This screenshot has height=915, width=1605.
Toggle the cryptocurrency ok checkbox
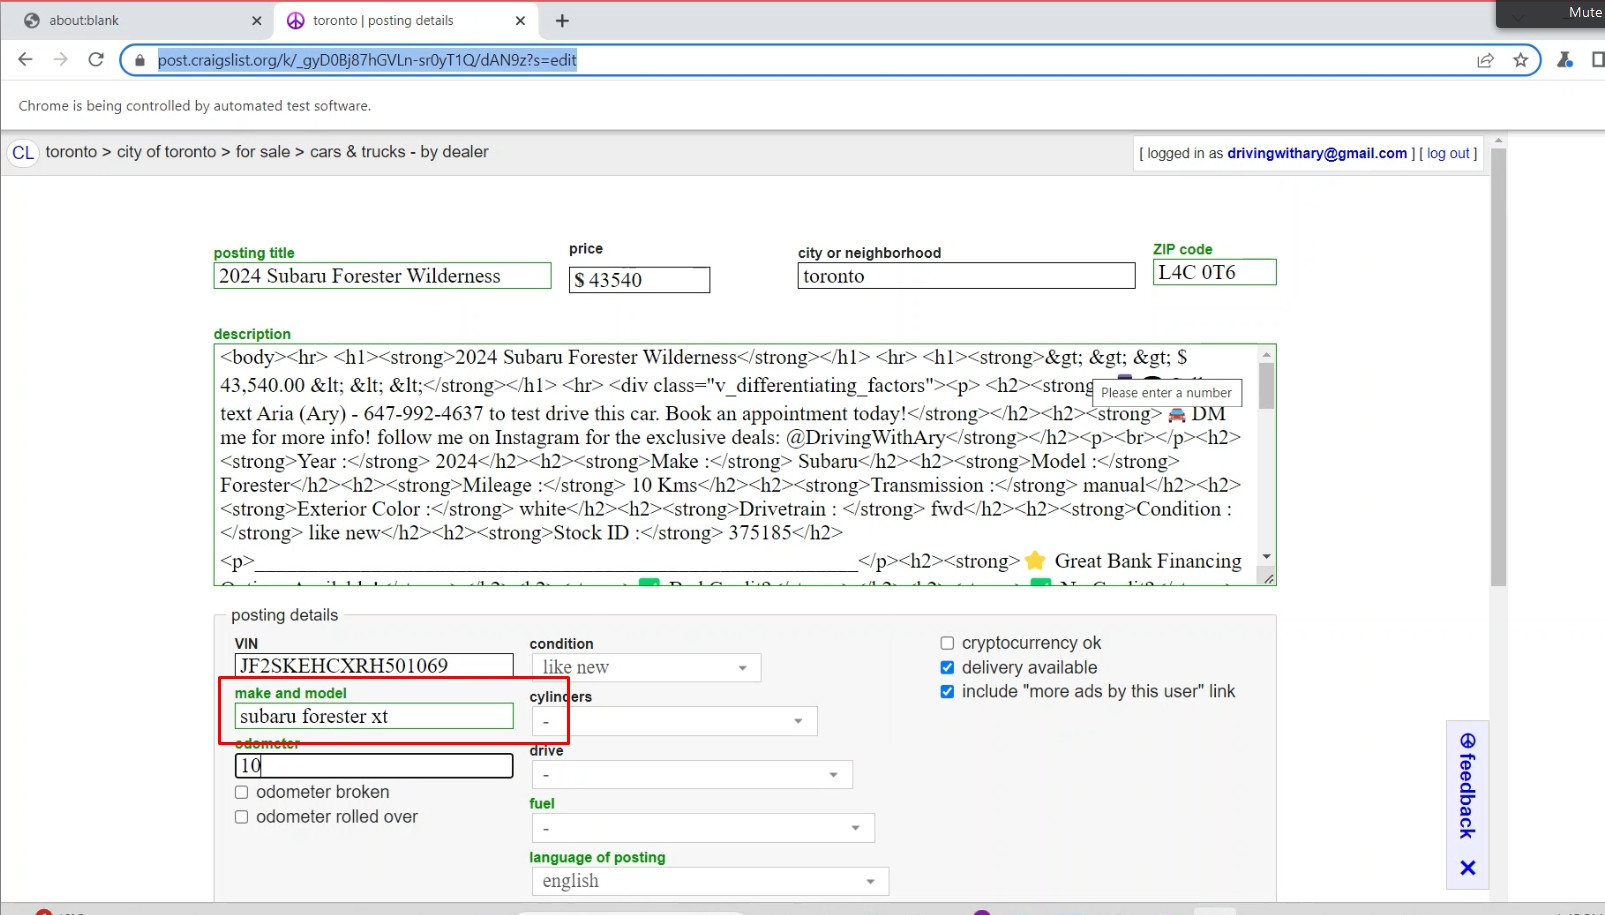click(947, 643)
